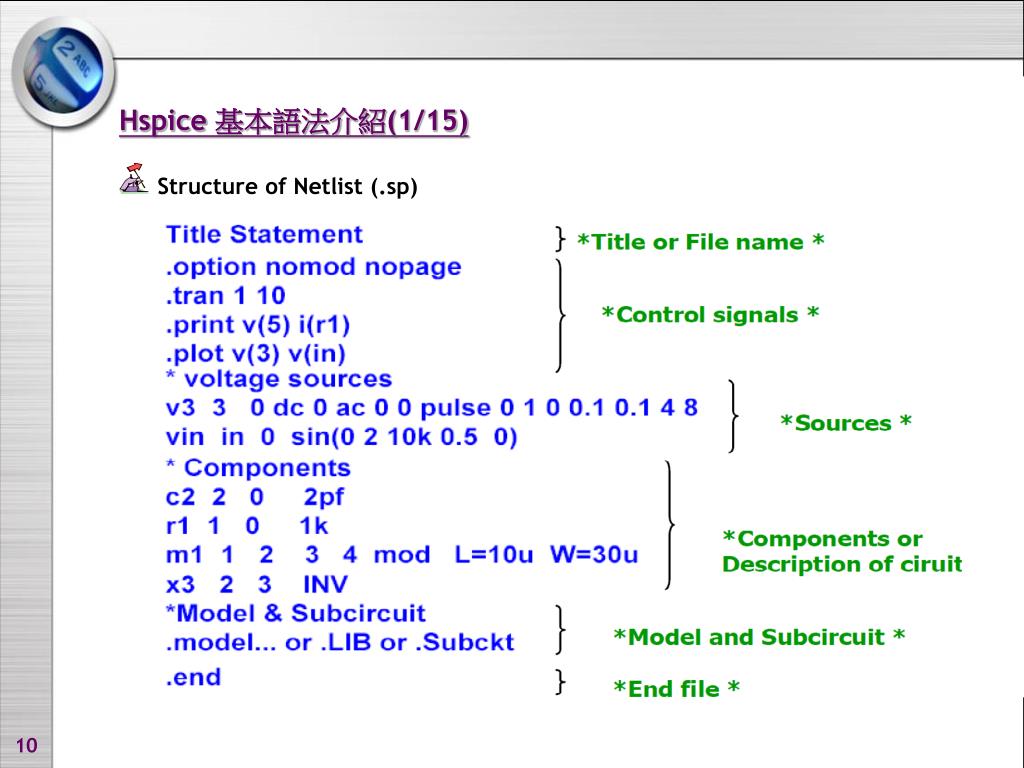Click the comment * voltage sources
Viewport: 1024px width, 768px height.
(279, 379)
